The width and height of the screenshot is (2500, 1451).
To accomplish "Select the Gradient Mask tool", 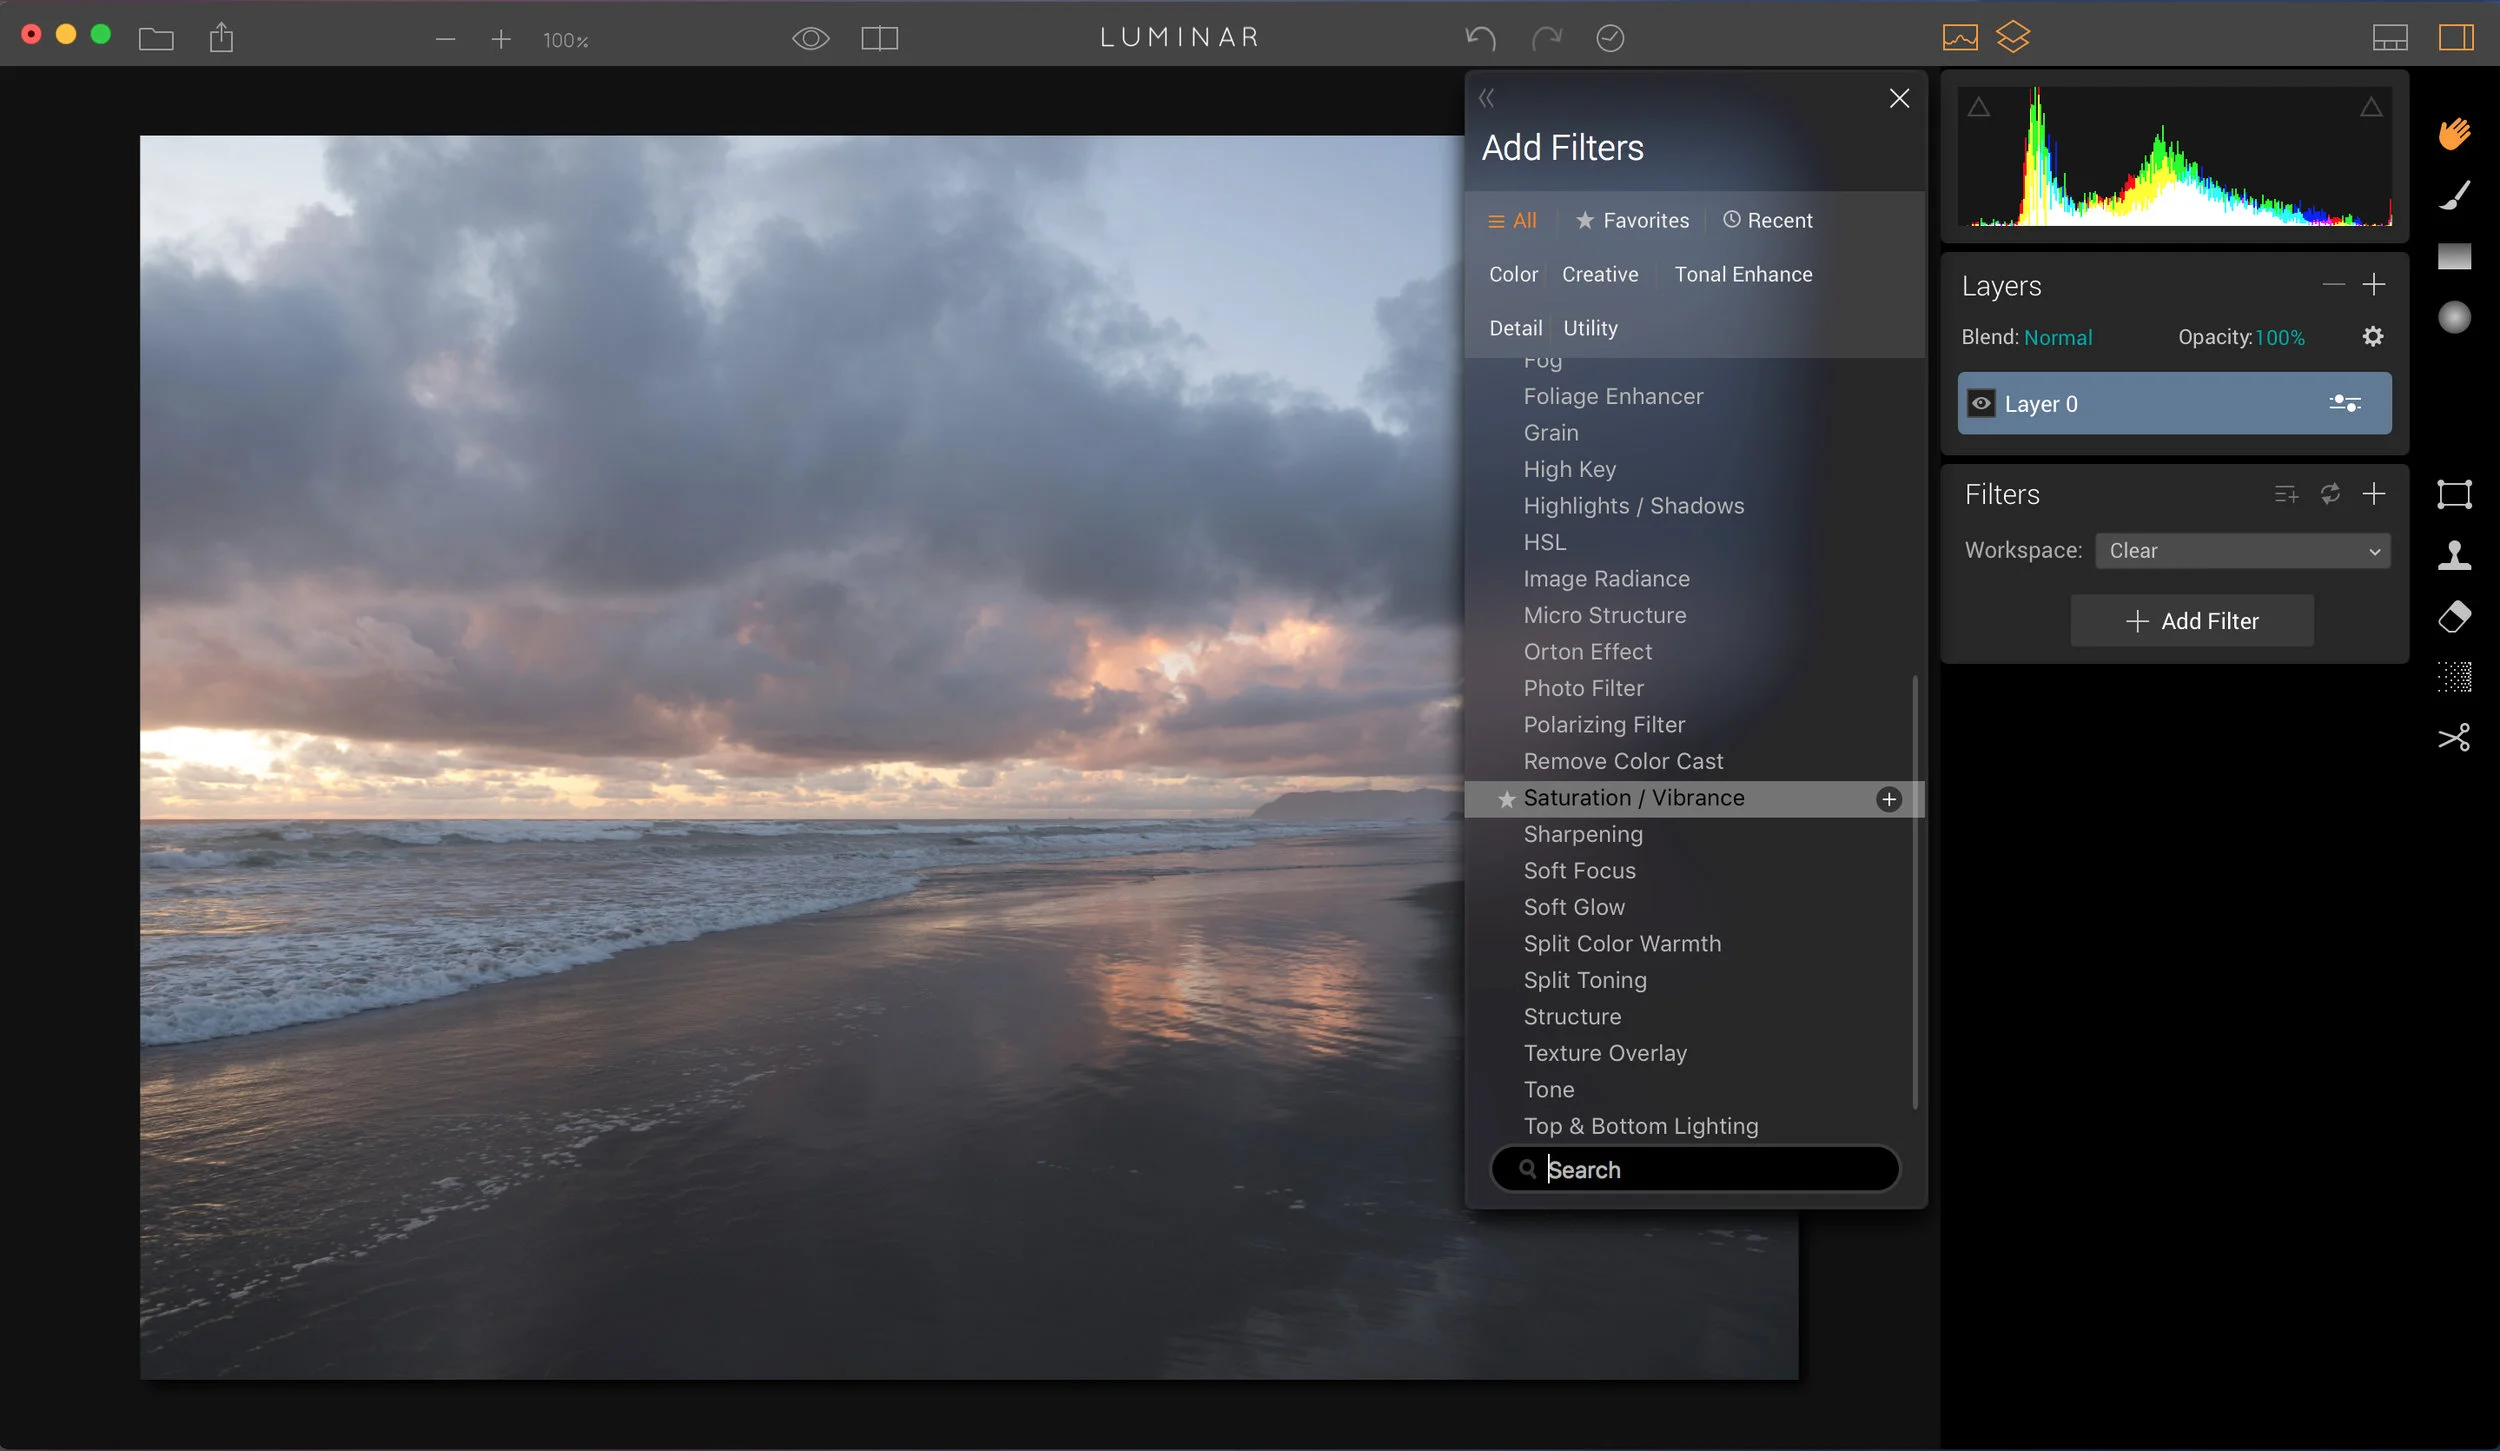I will point(2454,256).
